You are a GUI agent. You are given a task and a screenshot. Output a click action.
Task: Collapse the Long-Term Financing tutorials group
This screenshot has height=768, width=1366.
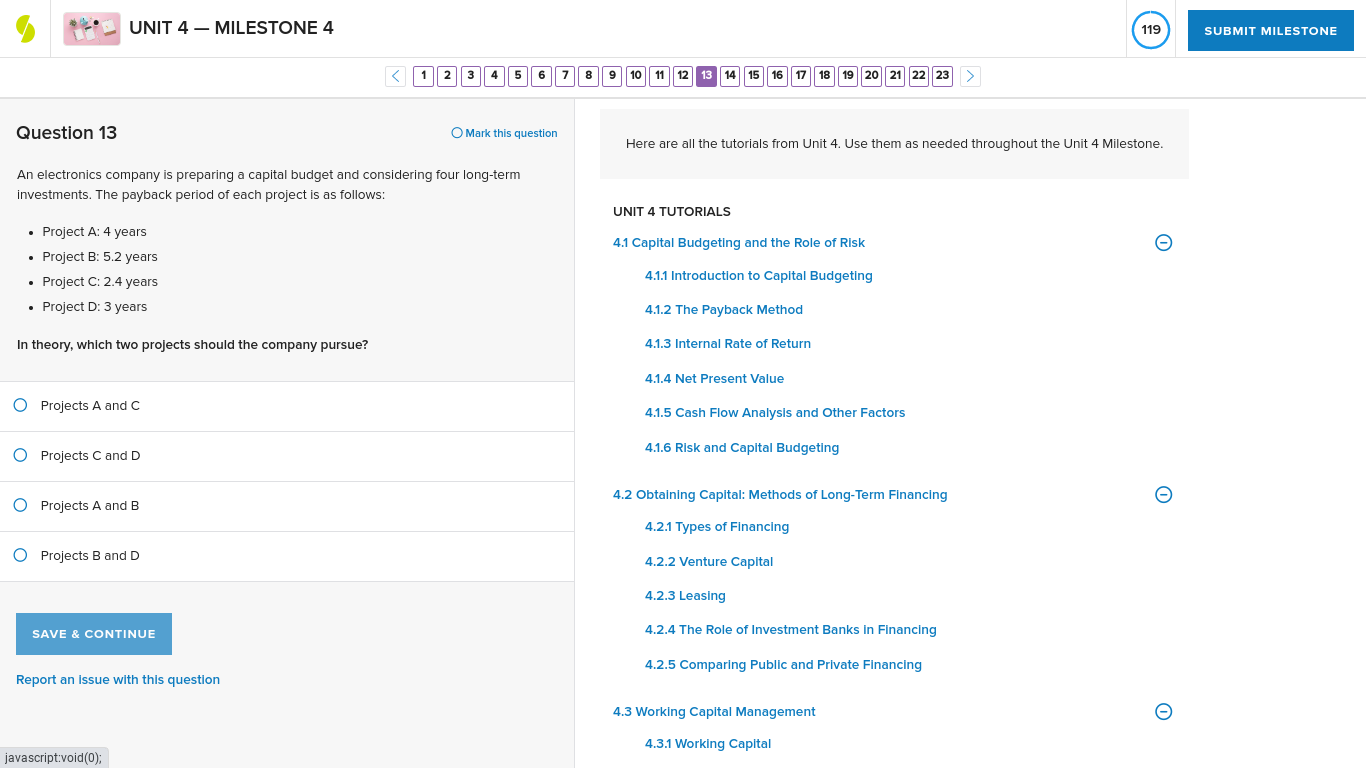click(1163, 494)
